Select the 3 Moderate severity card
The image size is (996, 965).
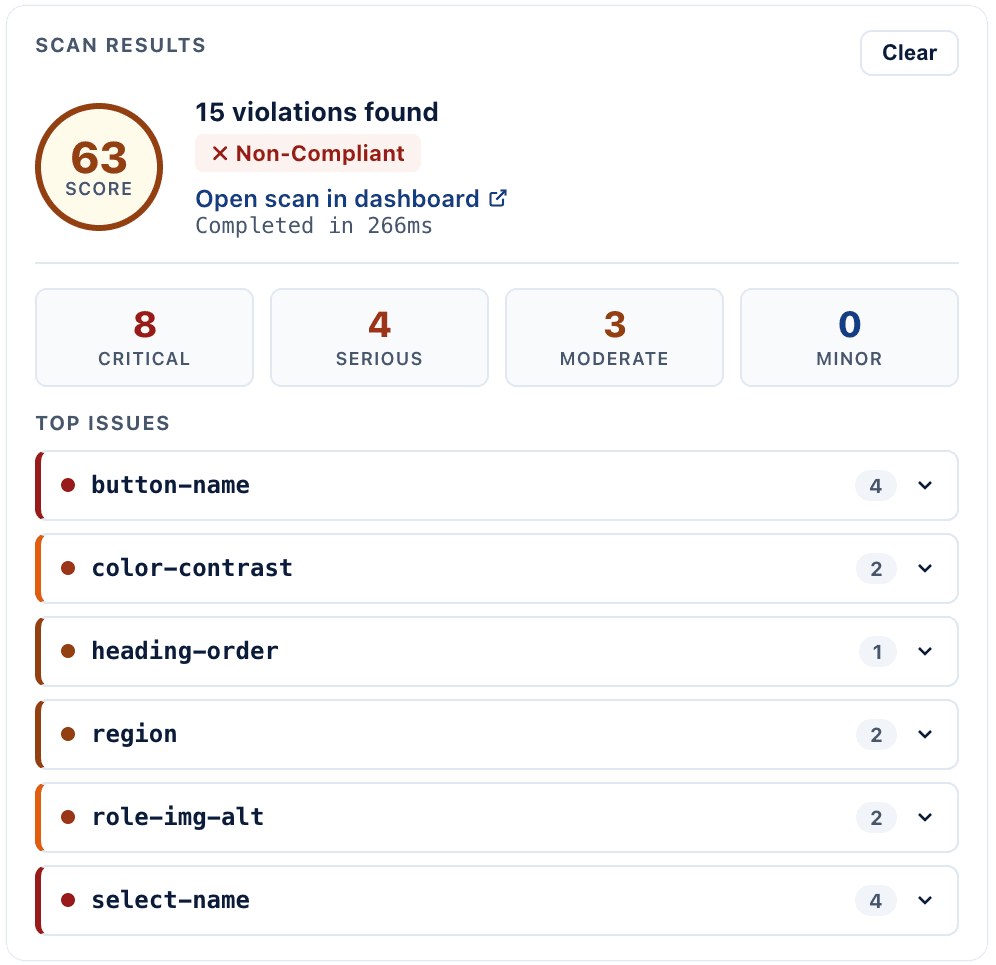point(614,337)
